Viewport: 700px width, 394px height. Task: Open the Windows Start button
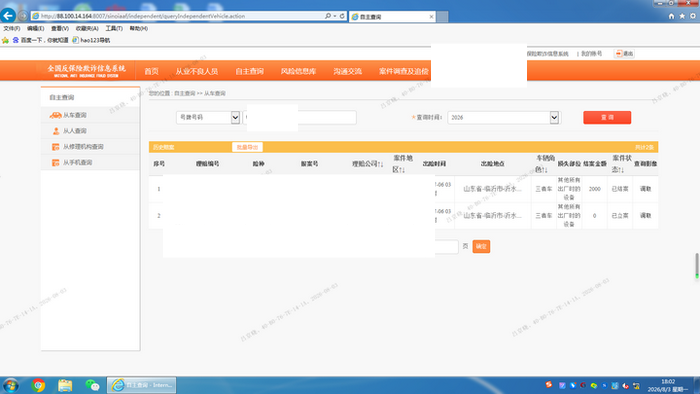[x=11, y=385]
